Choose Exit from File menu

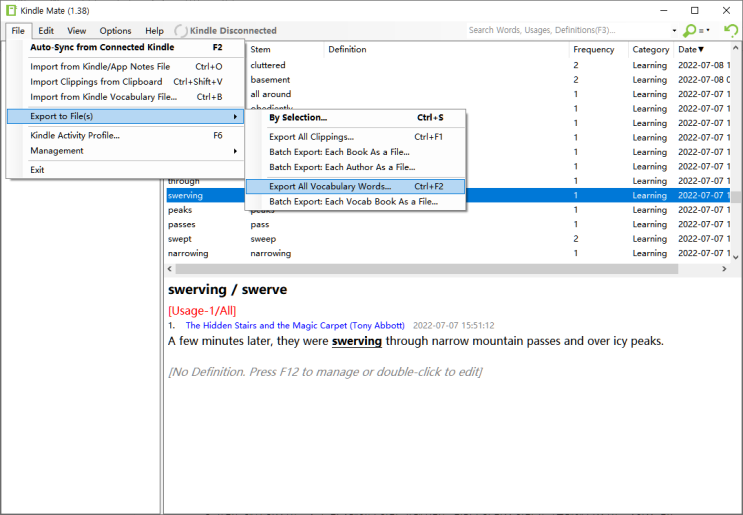[126, 170]
